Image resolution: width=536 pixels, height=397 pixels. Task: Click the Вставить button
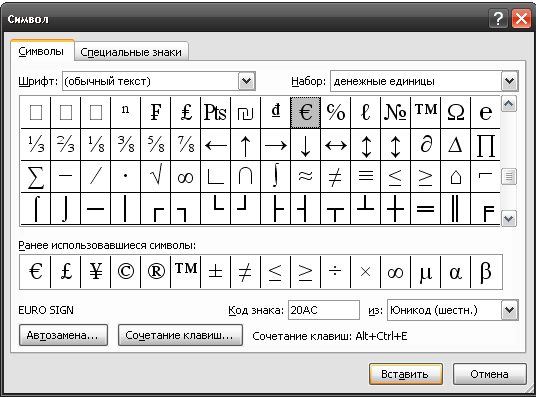click(x=405, y=374)
